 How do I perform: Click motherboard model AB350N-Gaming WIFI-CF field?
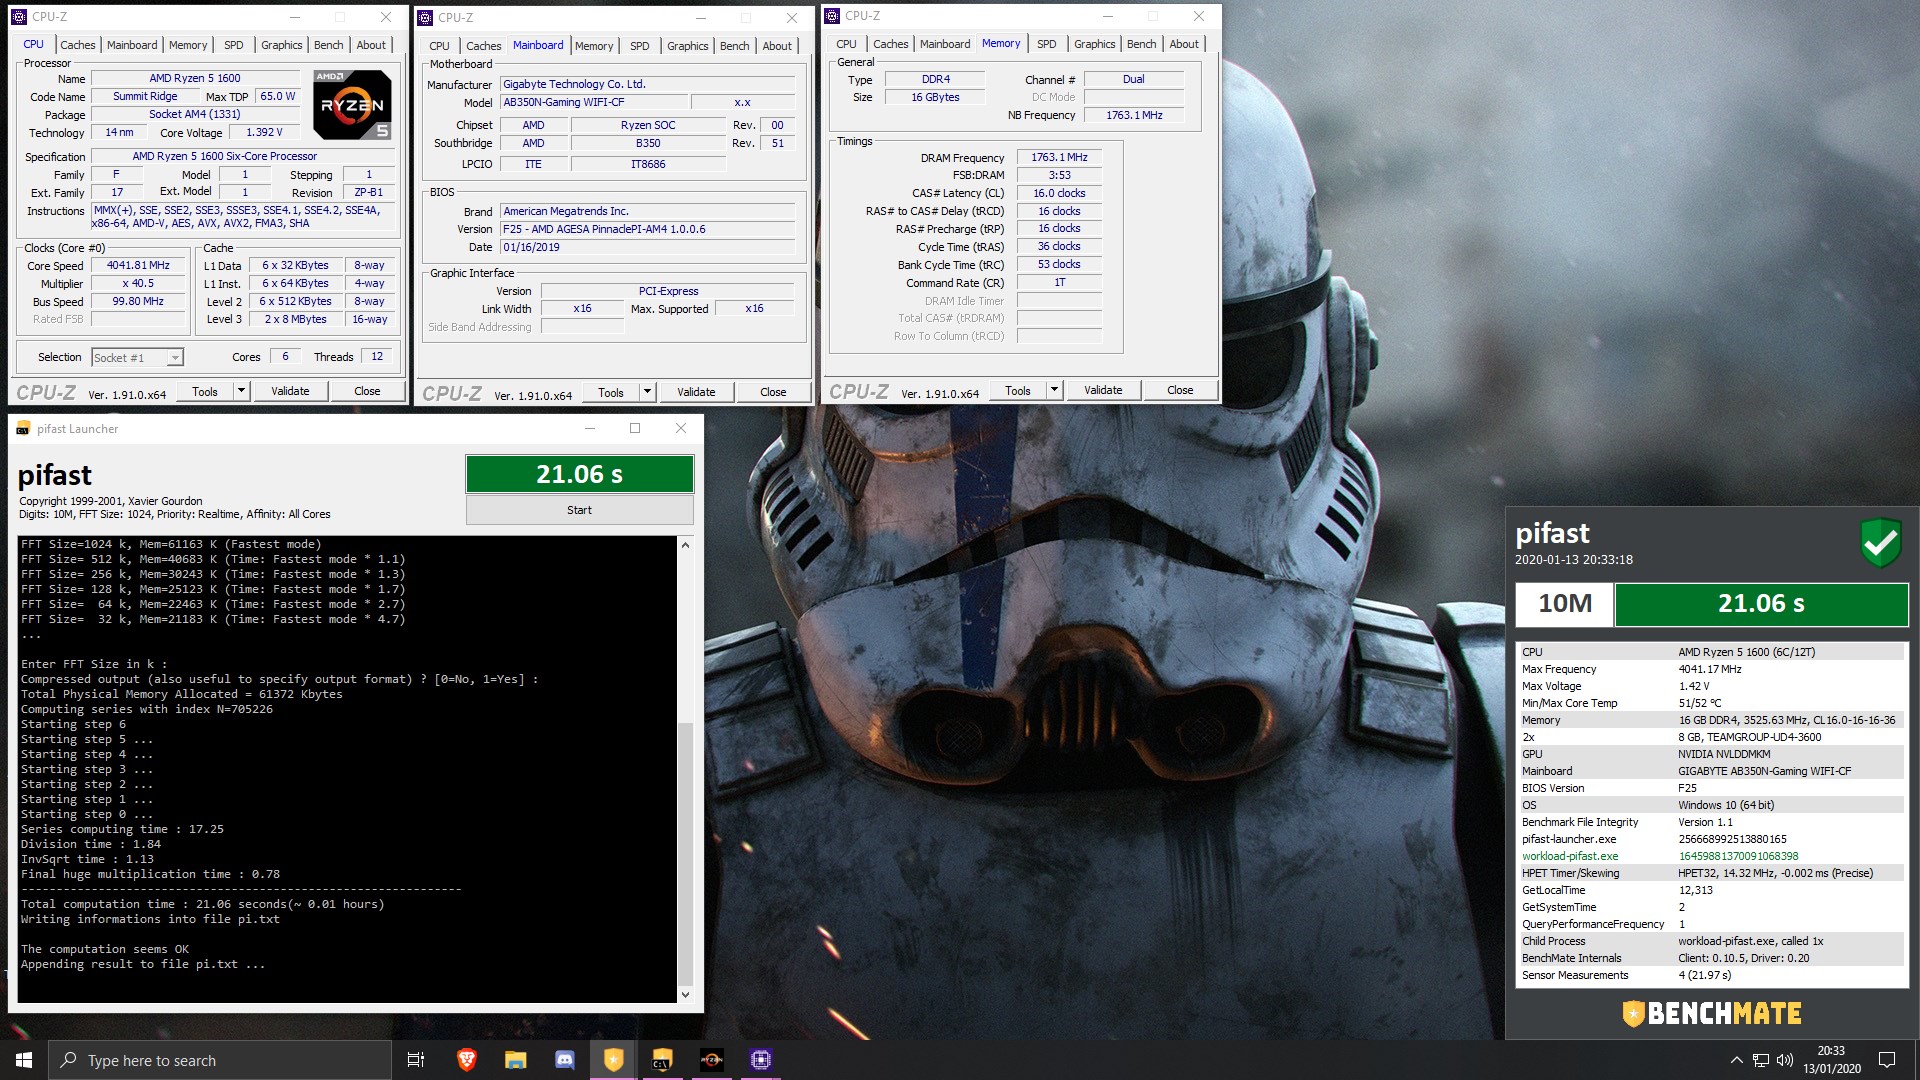(x=594, y=102)
